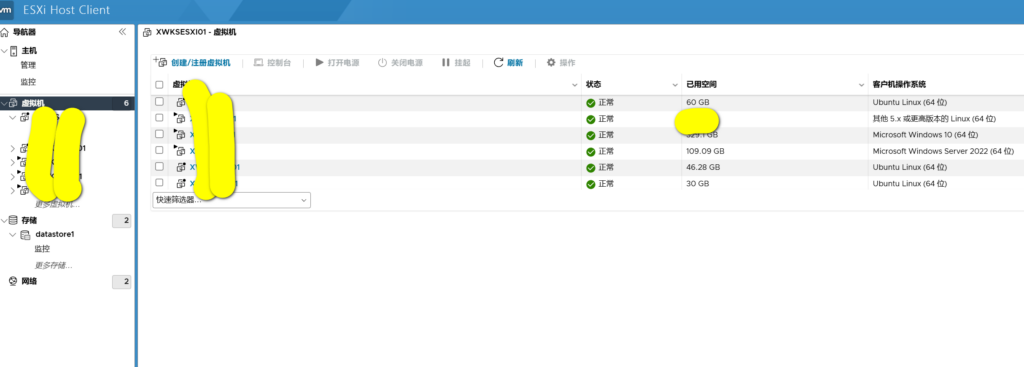This screenshot has height=367, width=1024.
Task: Click Microsoft Windows 10 (64 位) cell
Action: coord(925,135)
